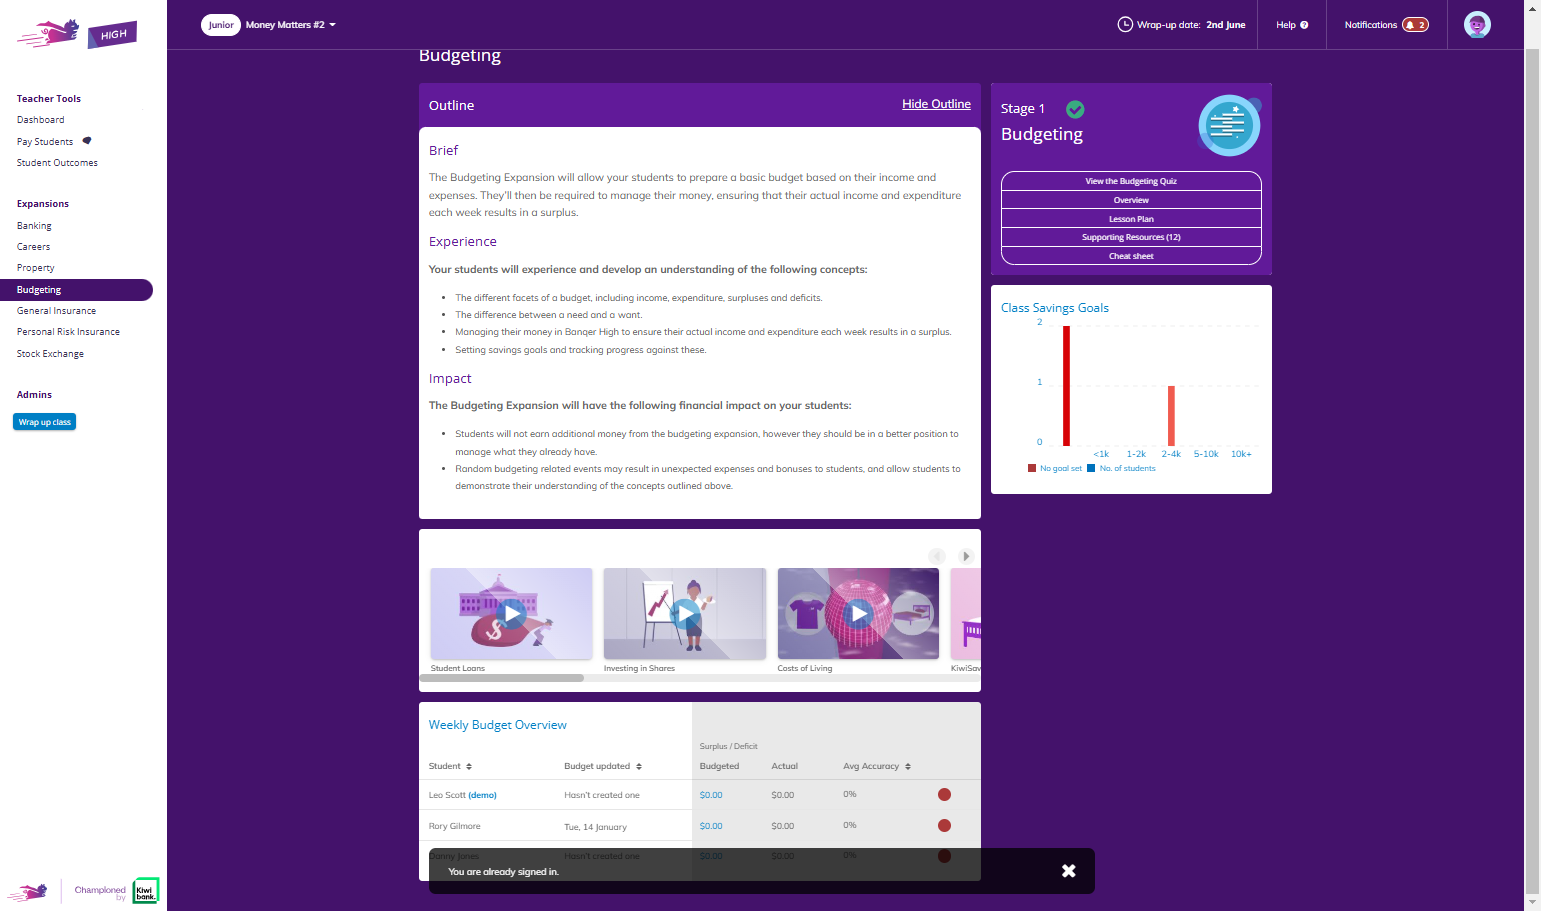Open the Money Matters #2 class dropdown
The image size is (1541, 911).
pos(291,25)
